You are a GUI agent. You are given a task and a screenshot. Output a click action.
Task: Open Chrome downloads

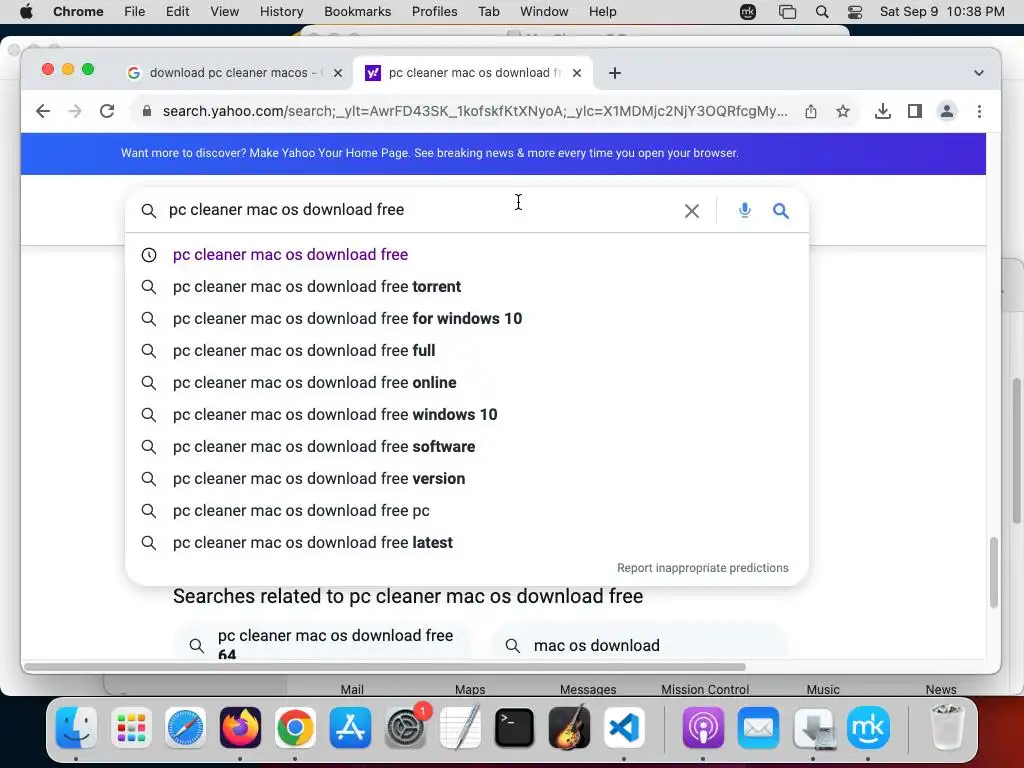pyautogui.click(x=882, y=111)
